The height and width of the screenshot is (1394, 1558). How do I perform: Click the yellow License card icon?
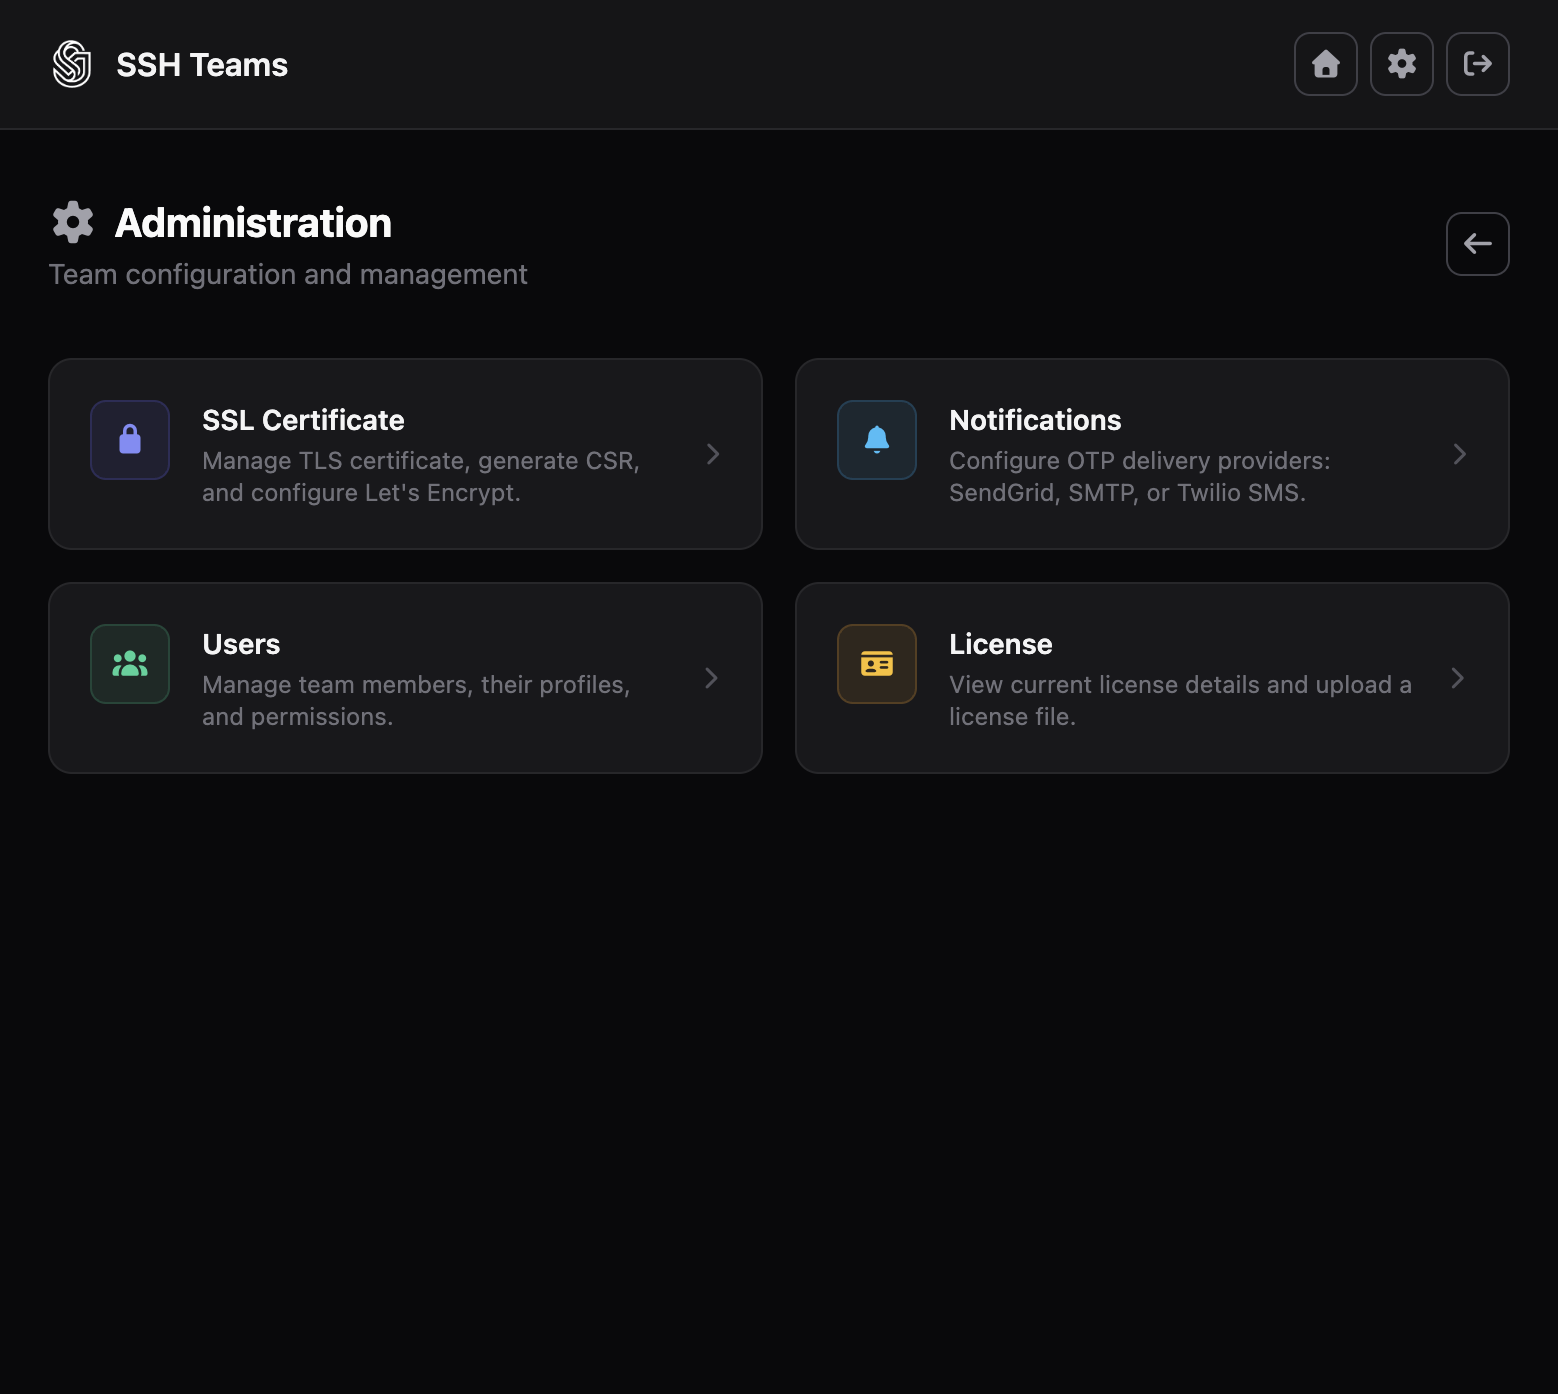coord(877,664)
